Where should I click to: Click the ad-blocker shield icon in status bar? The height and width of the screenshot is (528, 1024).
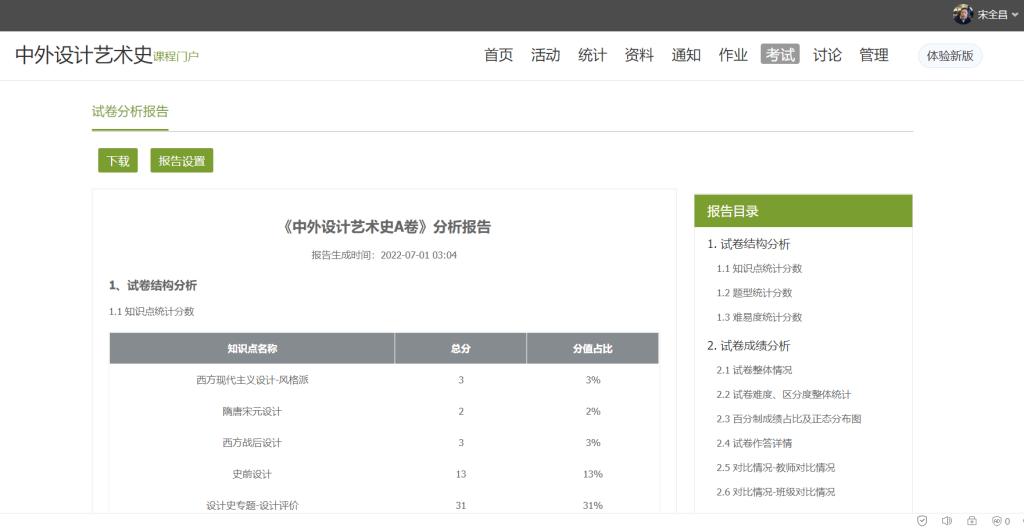pos(996,521)
